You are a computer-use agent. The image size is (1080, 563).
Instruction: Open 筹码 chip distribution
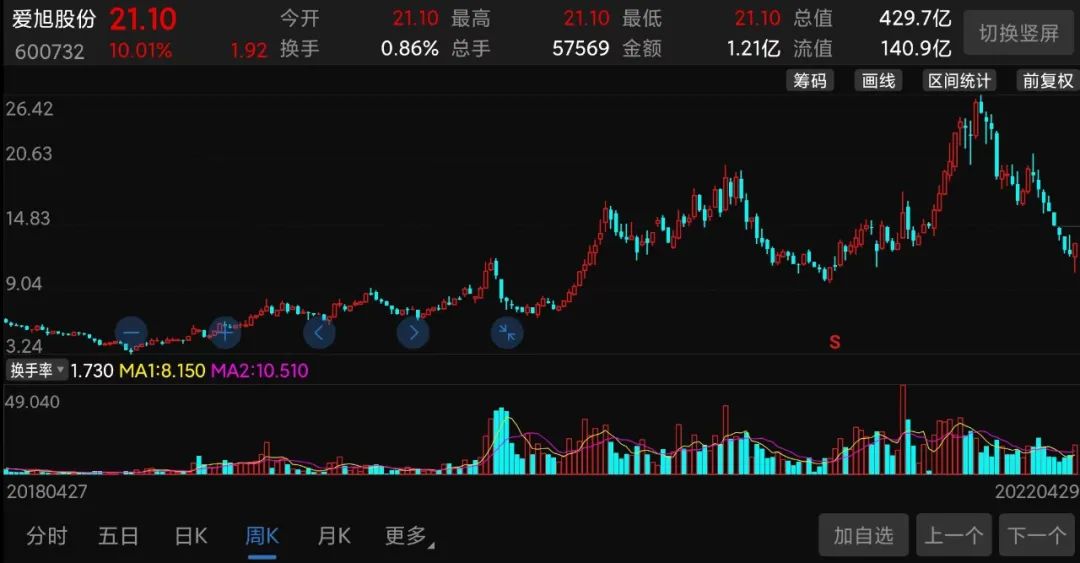coord(810,81)
